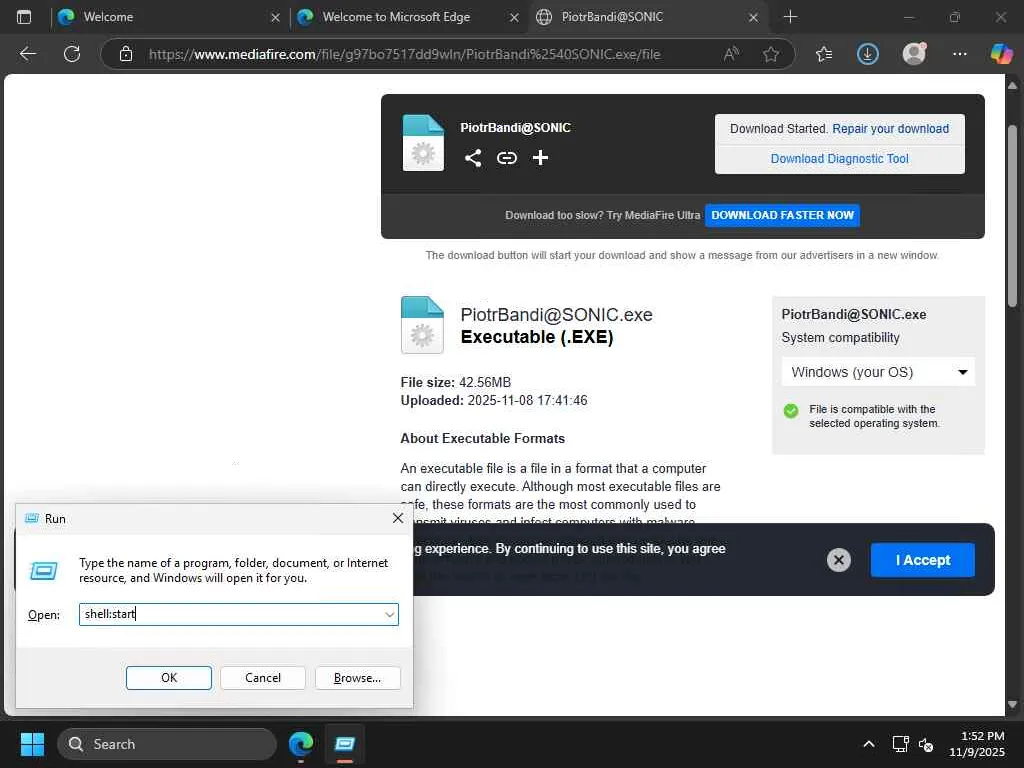Click System compatibility label
This screenshot has height=768, width=1024.
pyautogui.click(x=840, y=338)
